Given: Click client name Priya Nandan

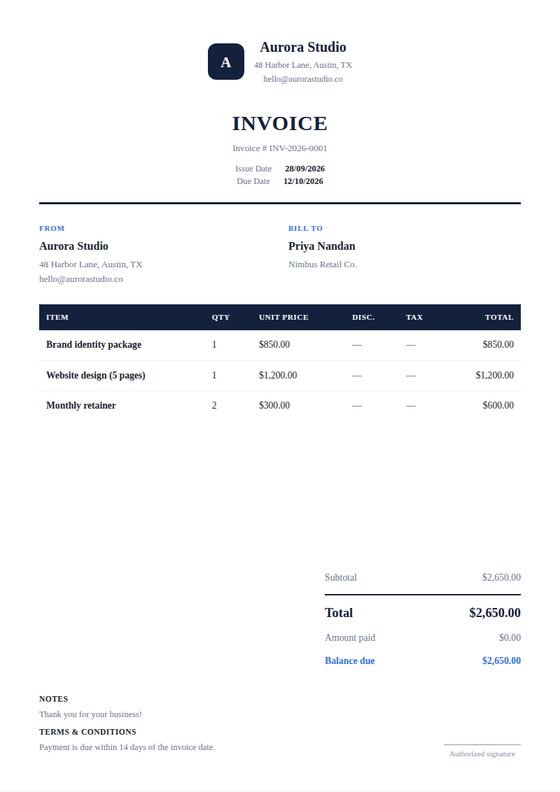Looking at the screenshot, I should coord(322,246).
